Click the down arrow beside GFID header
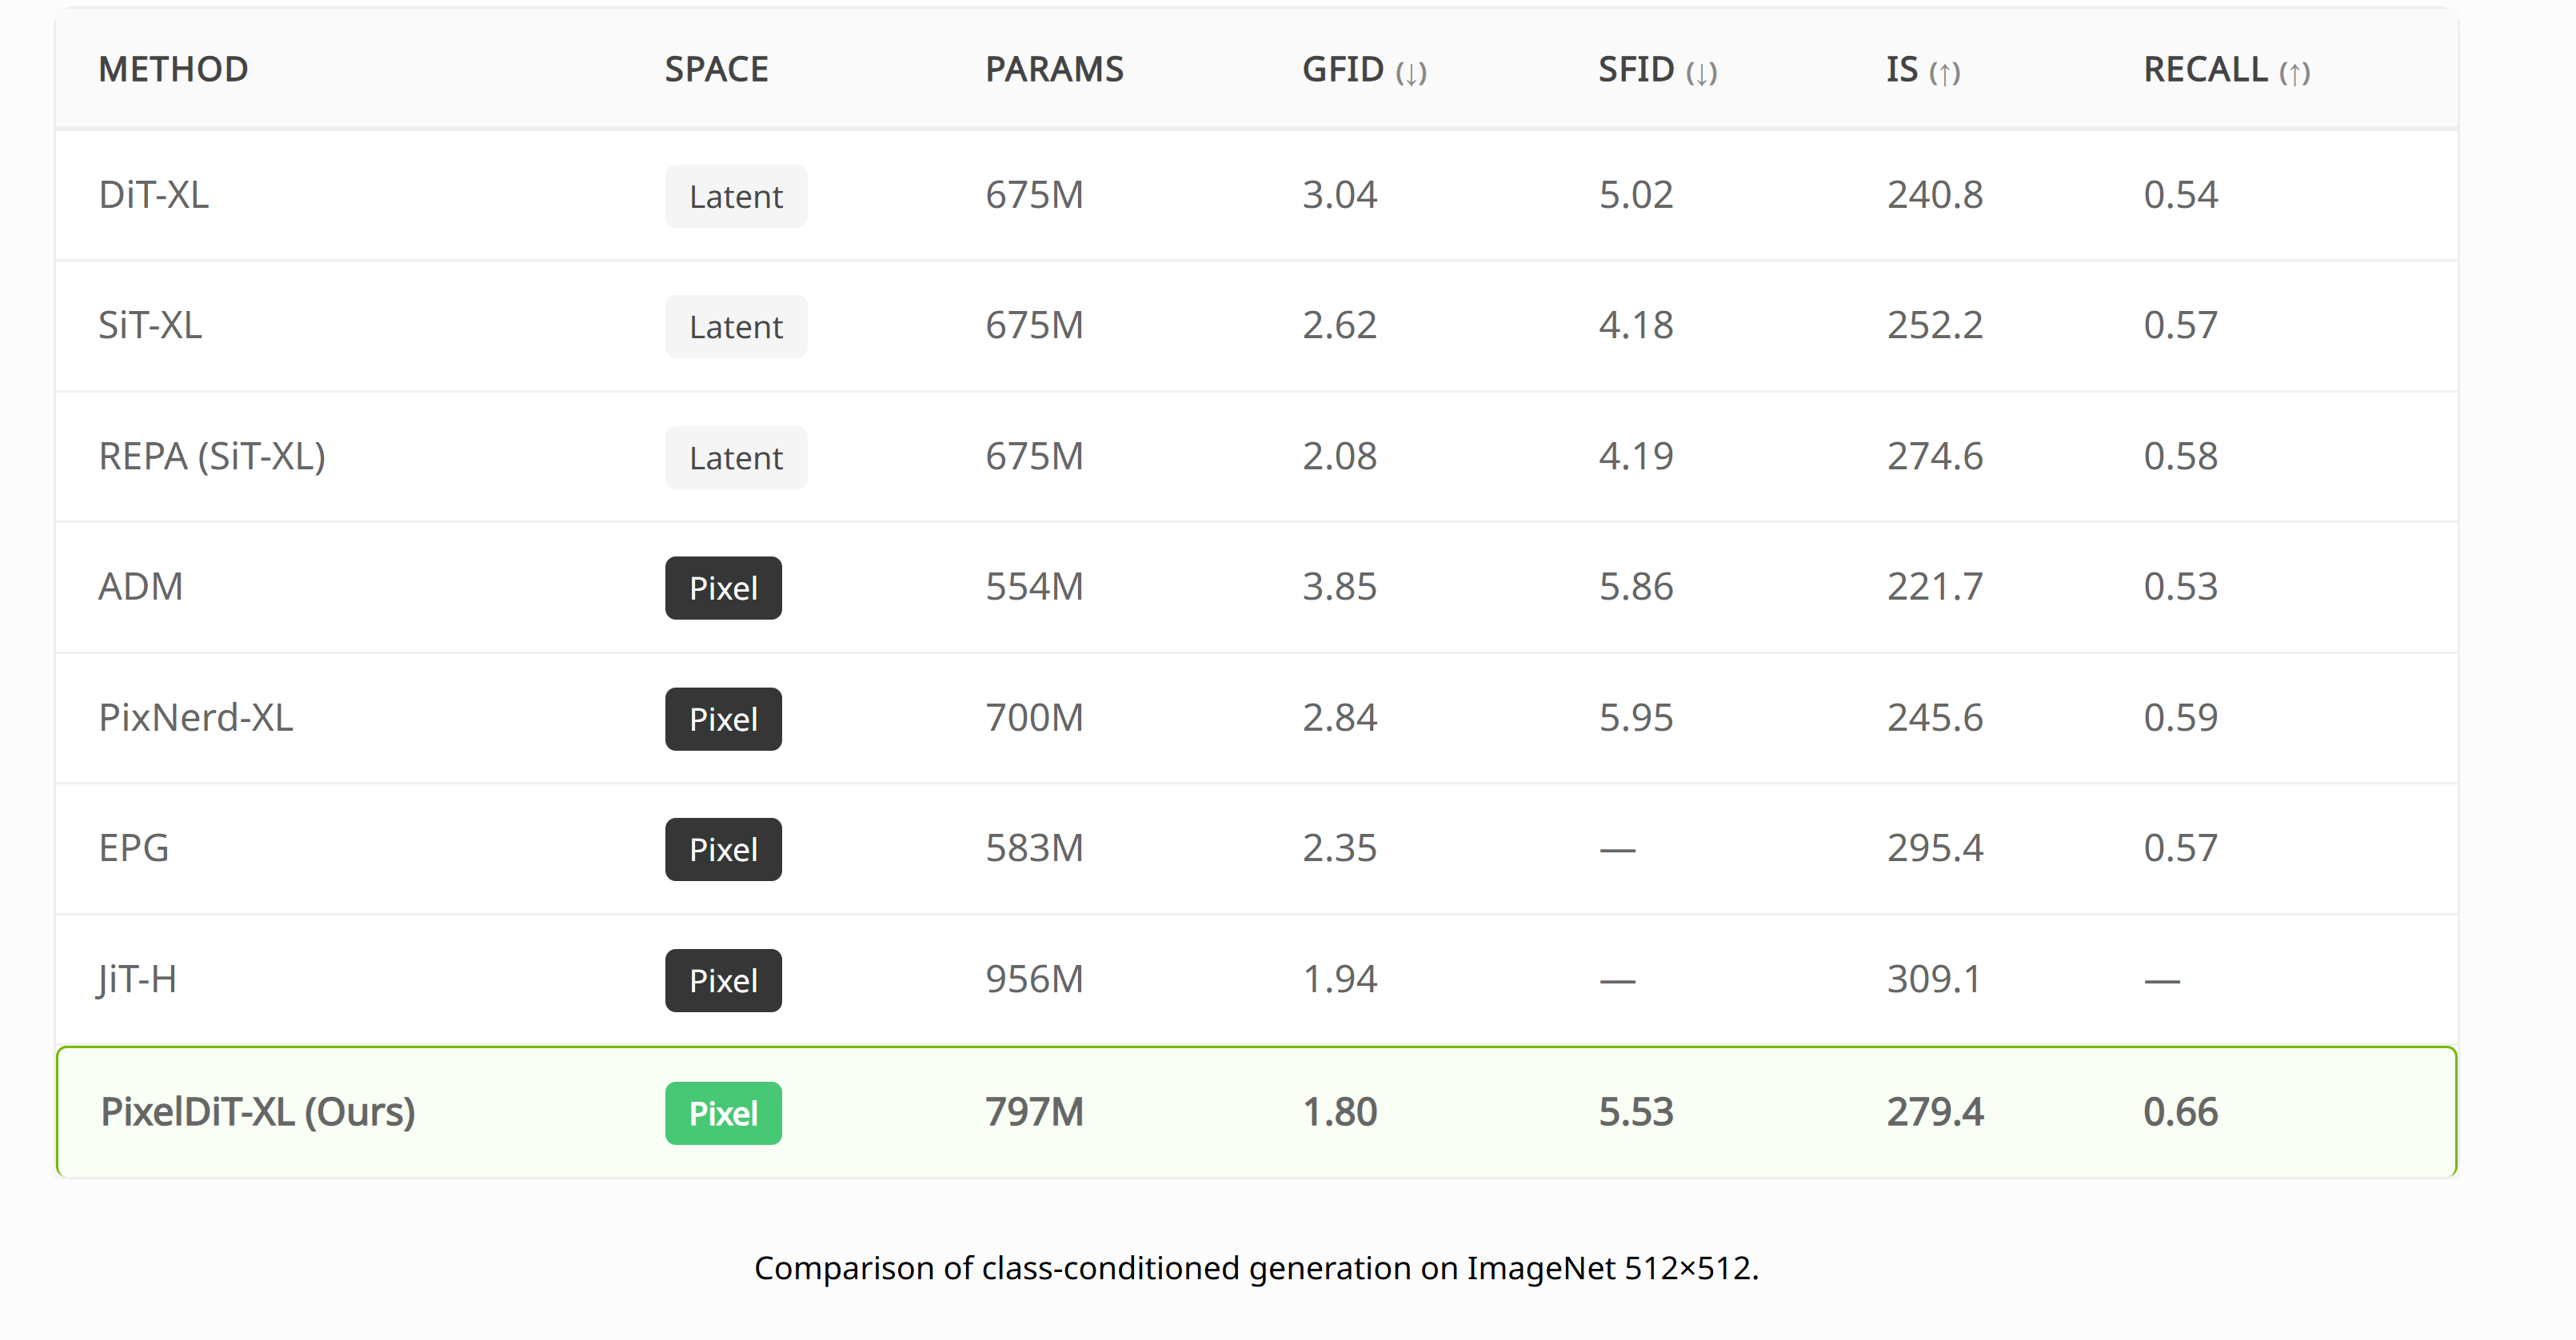 click(1411, 73)
